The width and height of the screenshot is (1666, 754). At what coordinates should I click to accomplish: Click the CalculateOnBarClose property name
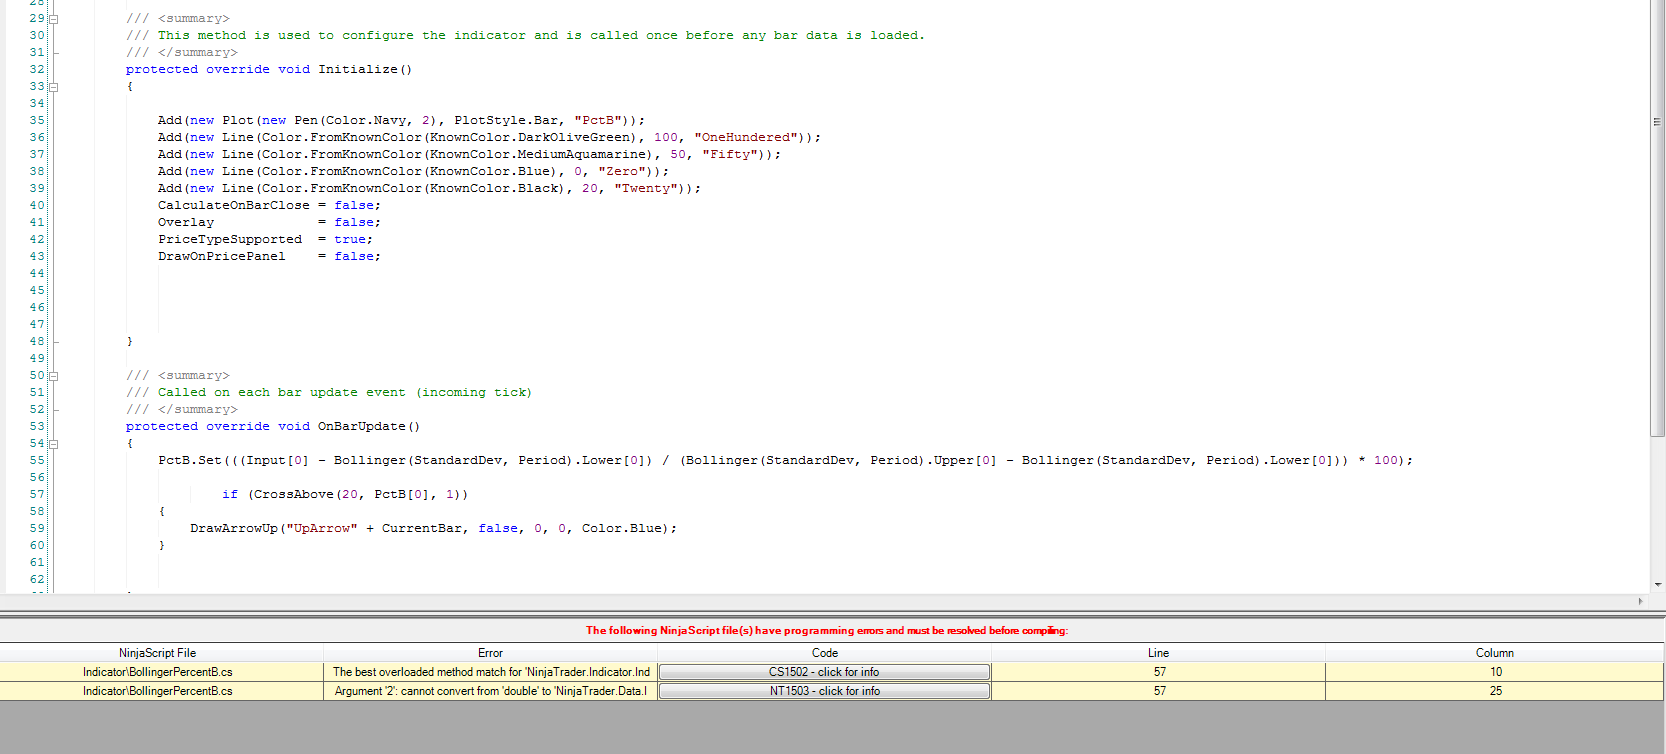click(234, 205)
